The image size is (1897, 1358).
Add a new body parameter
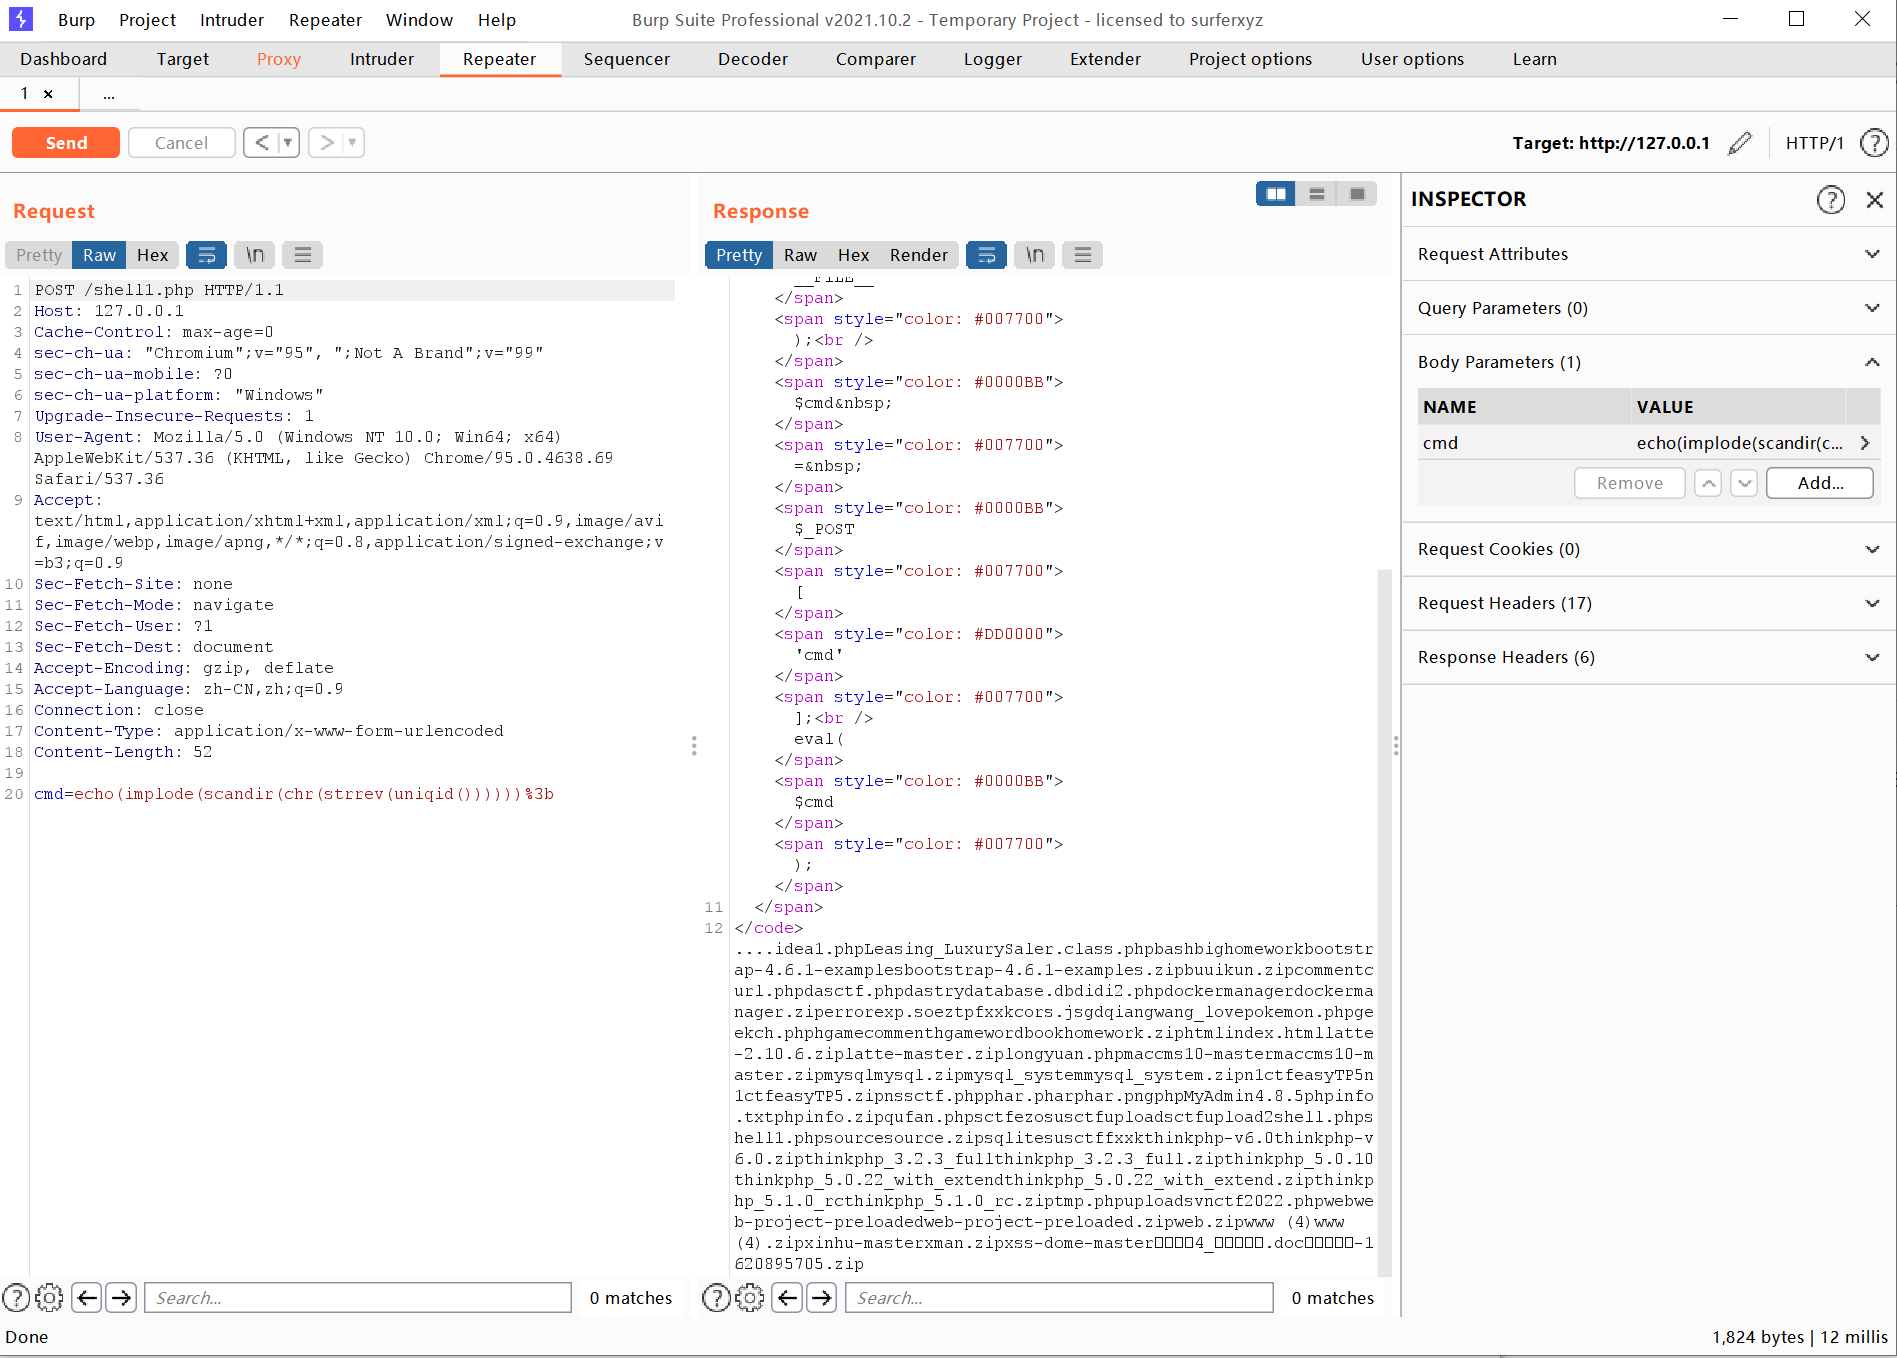1820,483
